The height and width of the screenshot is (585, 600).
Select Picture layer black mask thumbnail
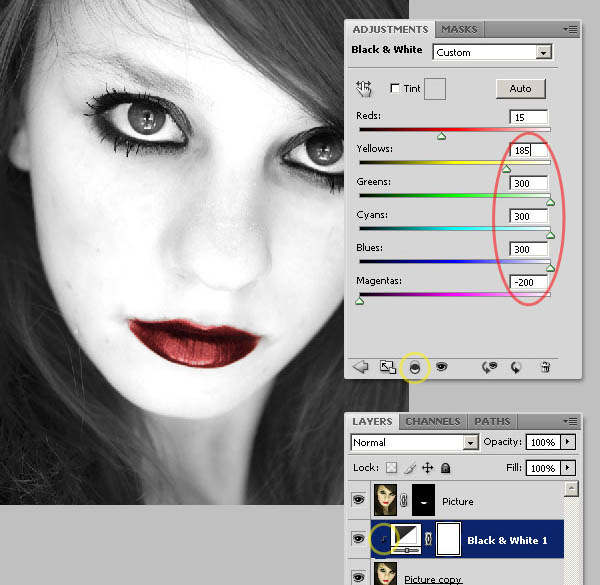(x=423, y=500)
